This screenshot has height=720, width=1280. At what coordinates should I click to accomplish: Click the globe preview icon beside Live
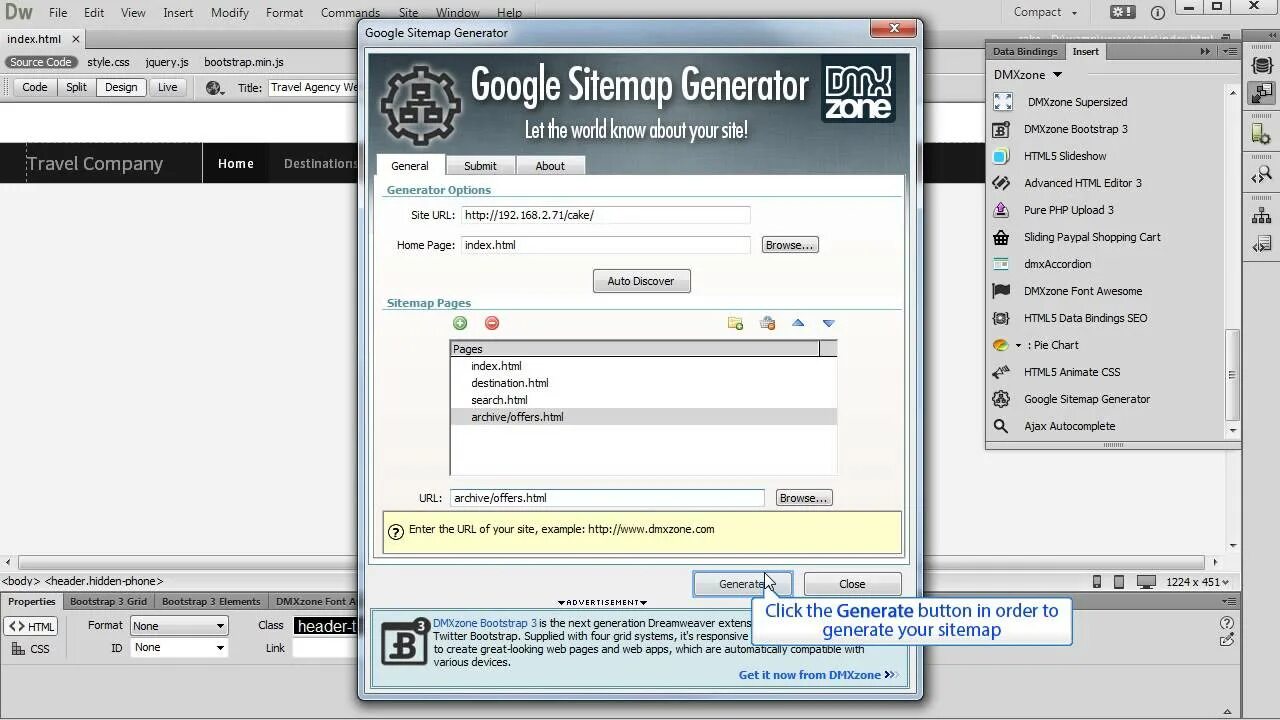[214, 88]
